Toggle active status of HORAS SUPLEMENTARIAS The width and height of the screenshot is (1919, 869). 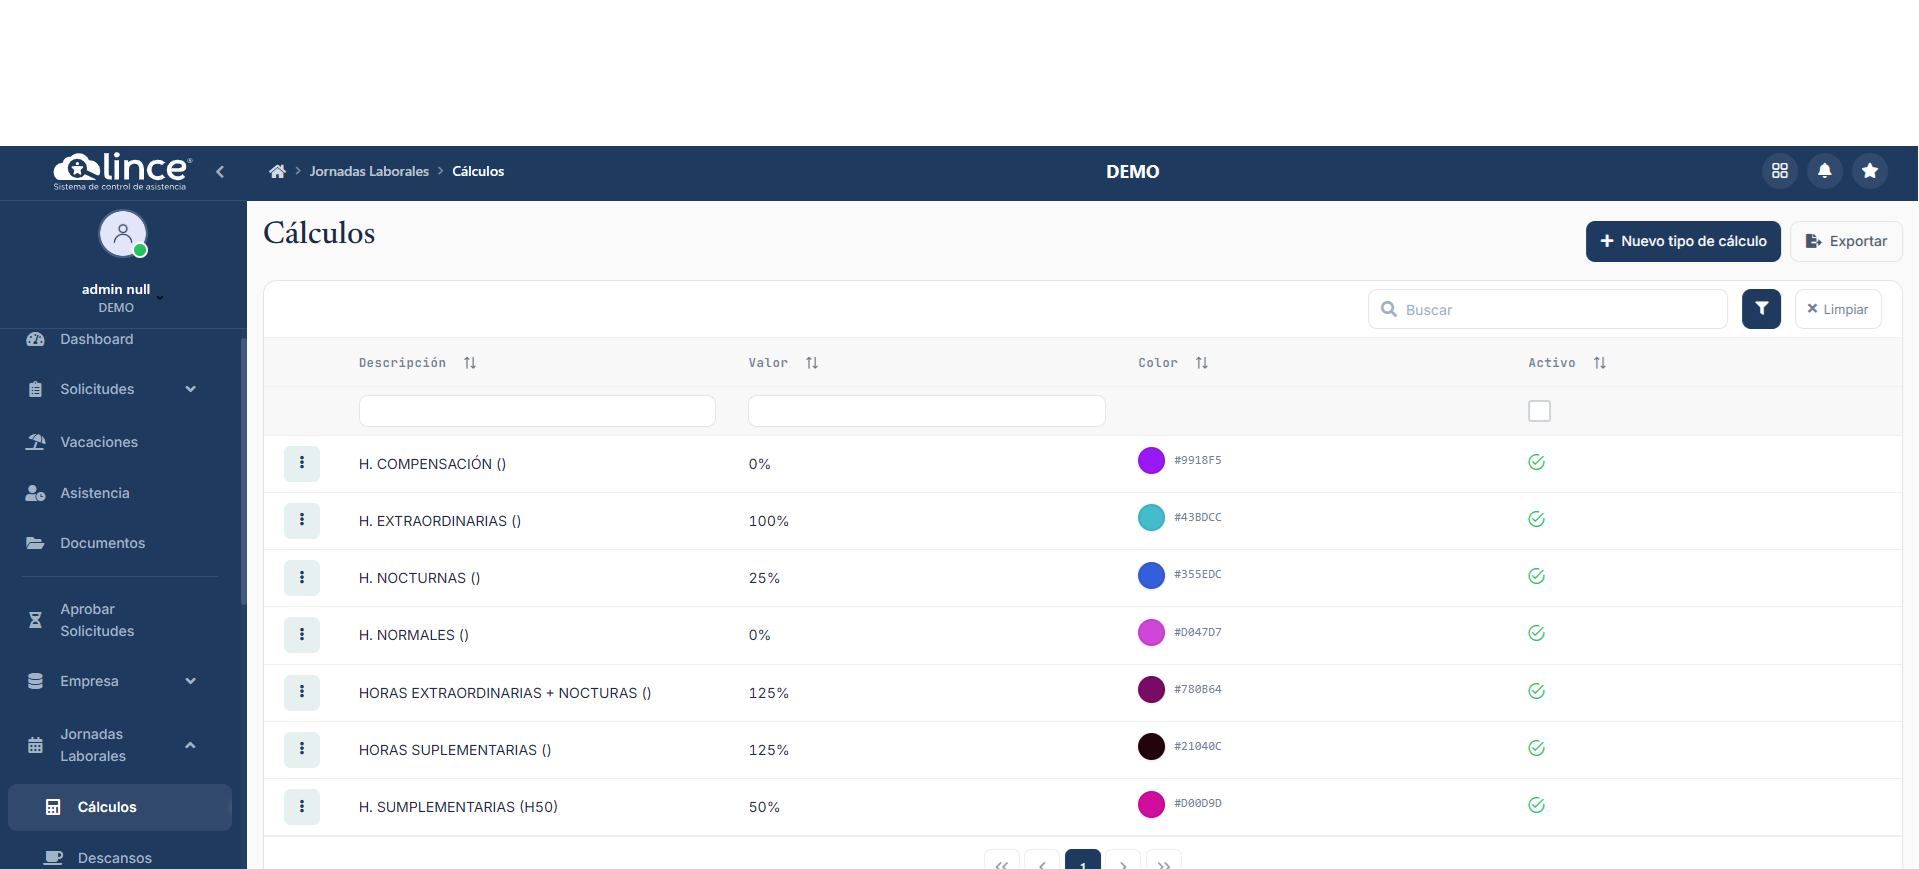point(1536,748)
